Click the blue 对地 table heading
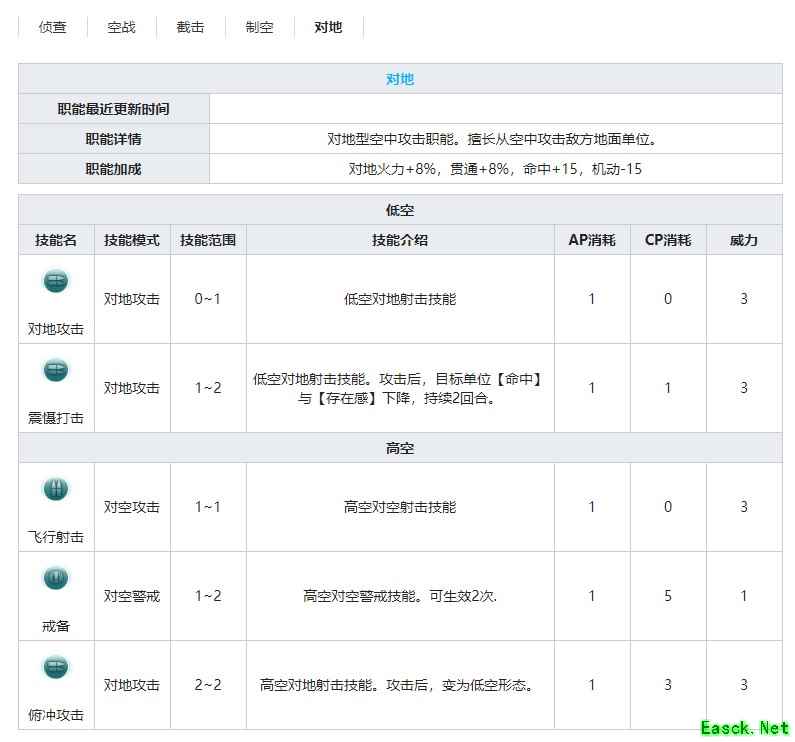This screenshot has height=742, width=795. pos(400,79)
